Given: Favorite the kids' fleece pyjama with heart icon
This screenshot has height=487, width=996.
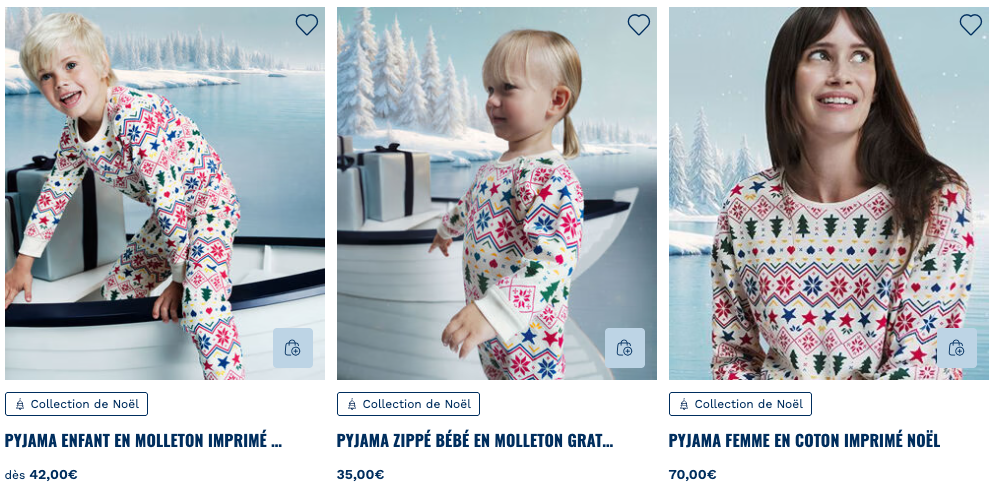Looking at the screenshot, I should point(306,25).
